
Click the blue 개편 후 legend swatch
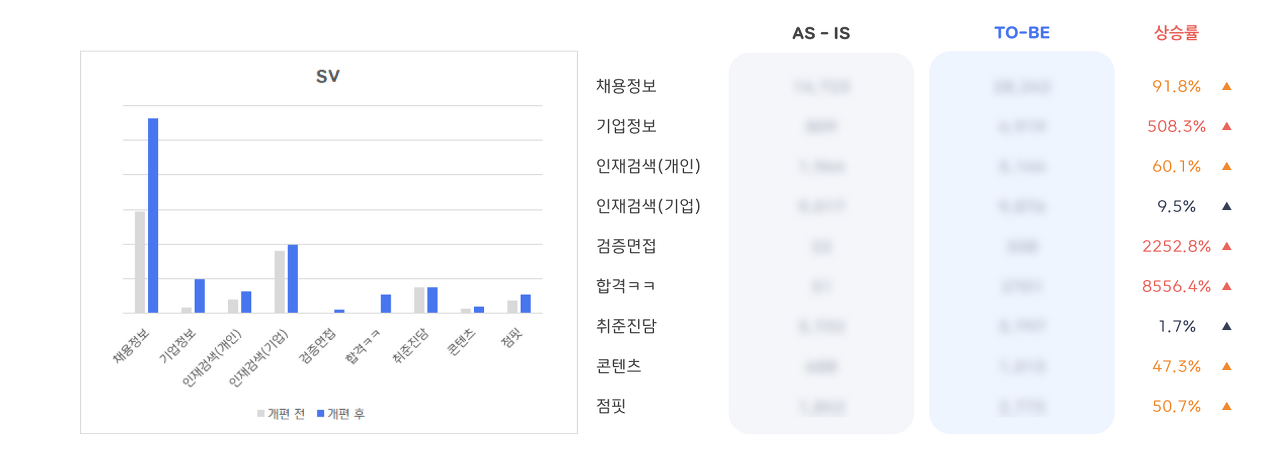(320, 413)
